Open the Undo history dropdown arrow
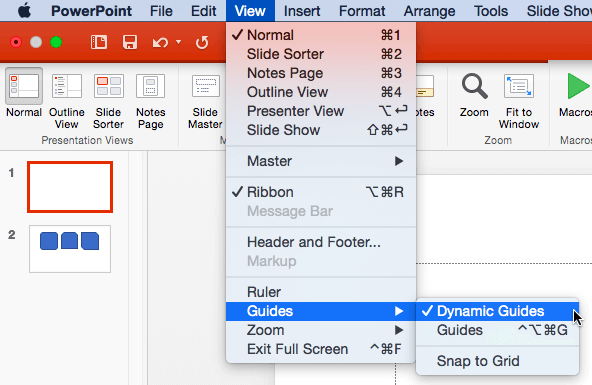Image resolution: width=592 pixels, height=385 pixels. [x=179, y=42]
